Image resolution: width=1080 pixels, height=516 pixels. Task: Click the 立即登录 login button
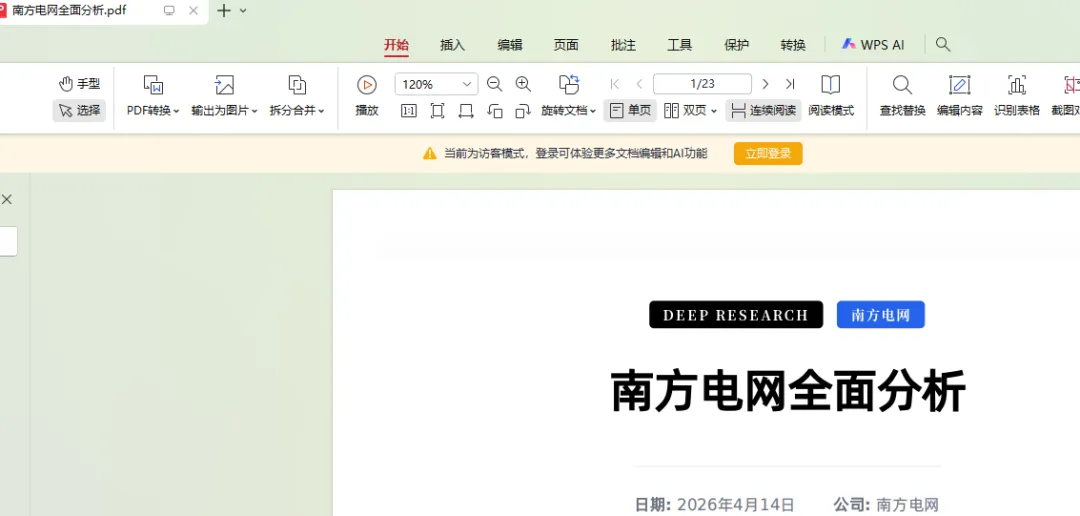click(x=768, y=154)
